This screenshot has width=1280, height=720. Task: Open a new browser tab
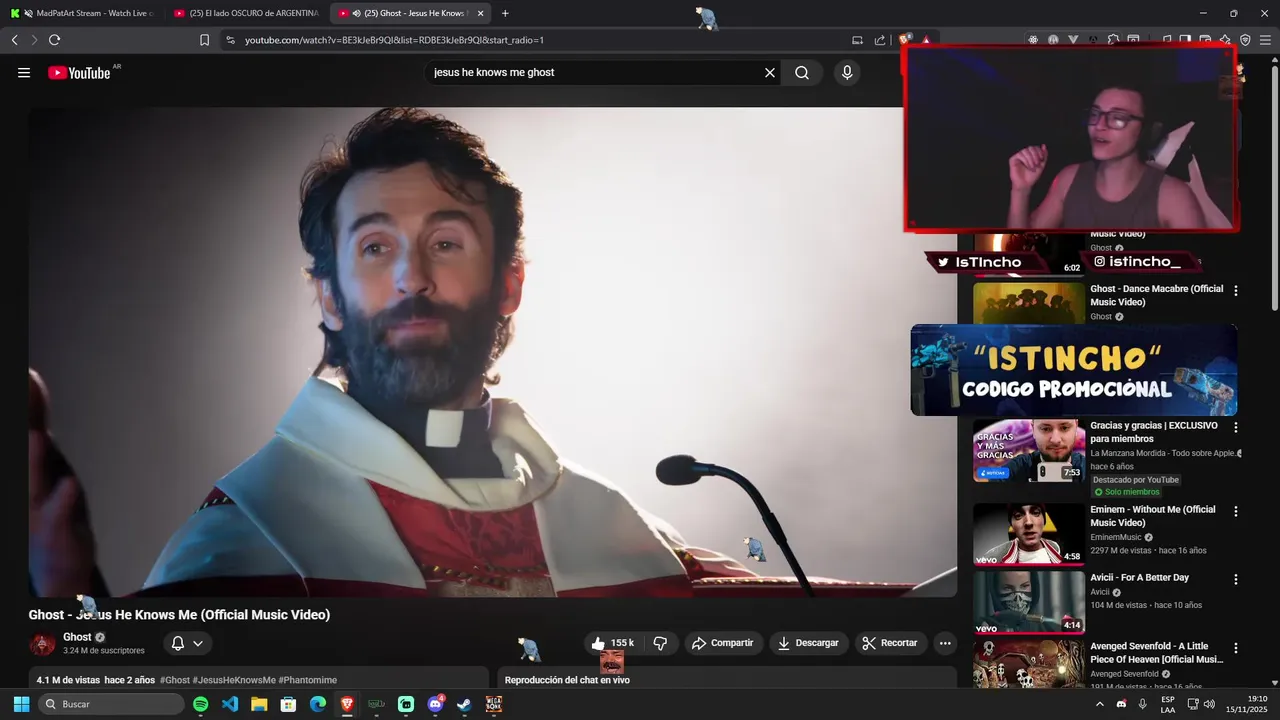coord(505,13)
